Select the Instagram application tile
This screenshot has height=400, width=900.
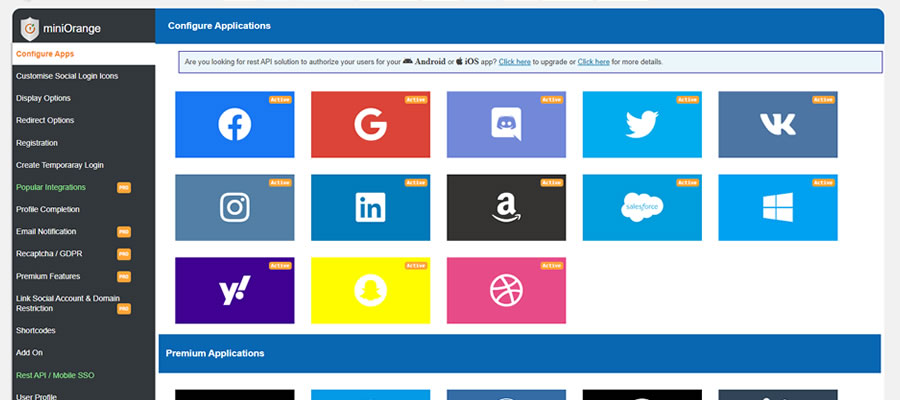coord(235,208)
